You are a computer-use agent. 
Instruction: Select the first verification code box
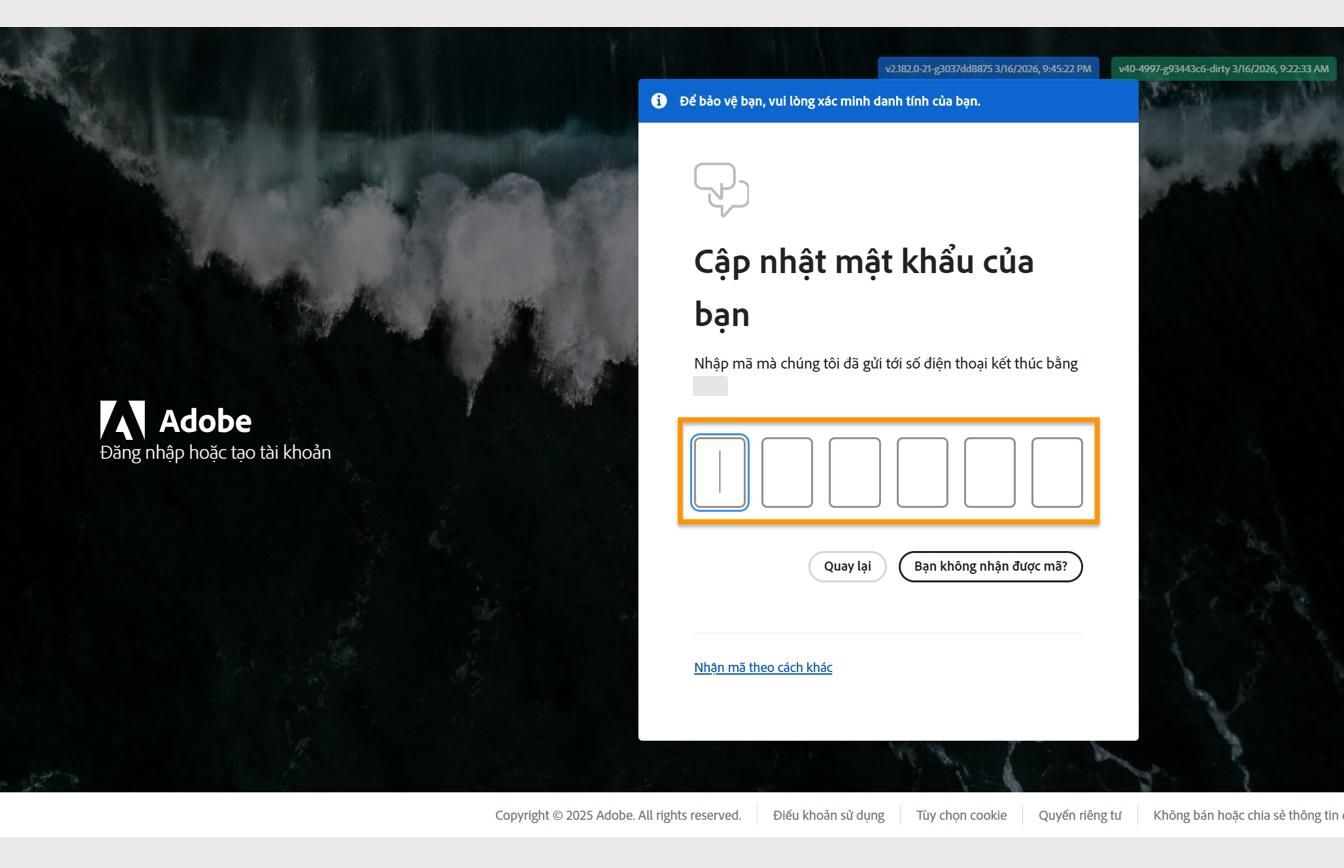pos(719,471)
